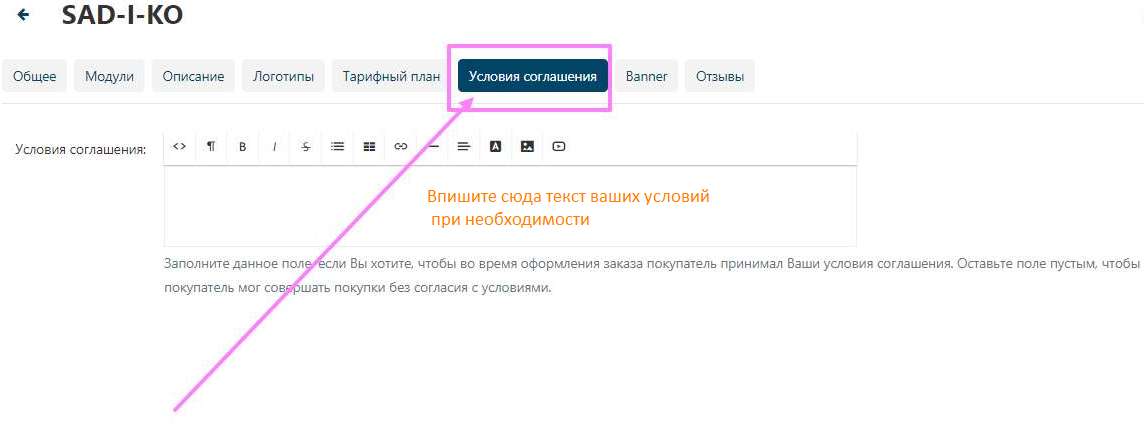
Task: Apply bold formatting
Action: [x=242, y=147]
